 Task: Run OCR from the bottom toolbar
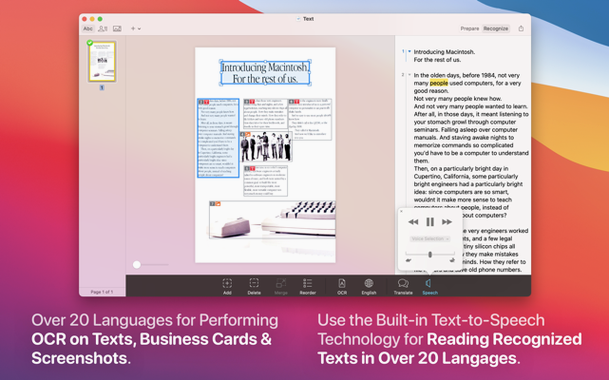click(342, 286)
